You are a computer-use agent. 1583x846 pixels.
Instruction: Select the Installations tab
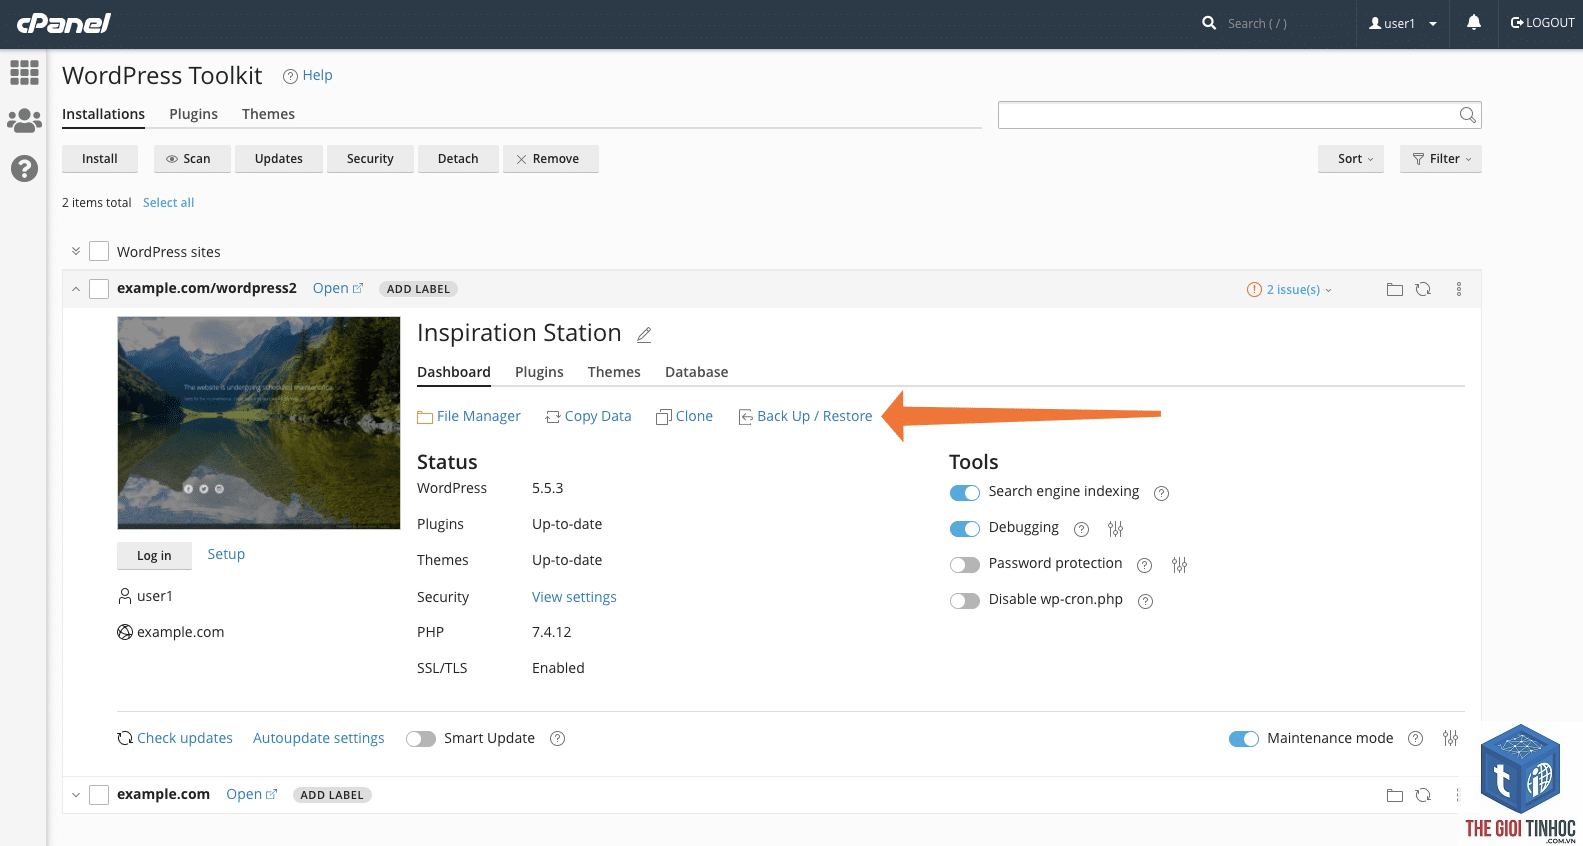[104, 114]
